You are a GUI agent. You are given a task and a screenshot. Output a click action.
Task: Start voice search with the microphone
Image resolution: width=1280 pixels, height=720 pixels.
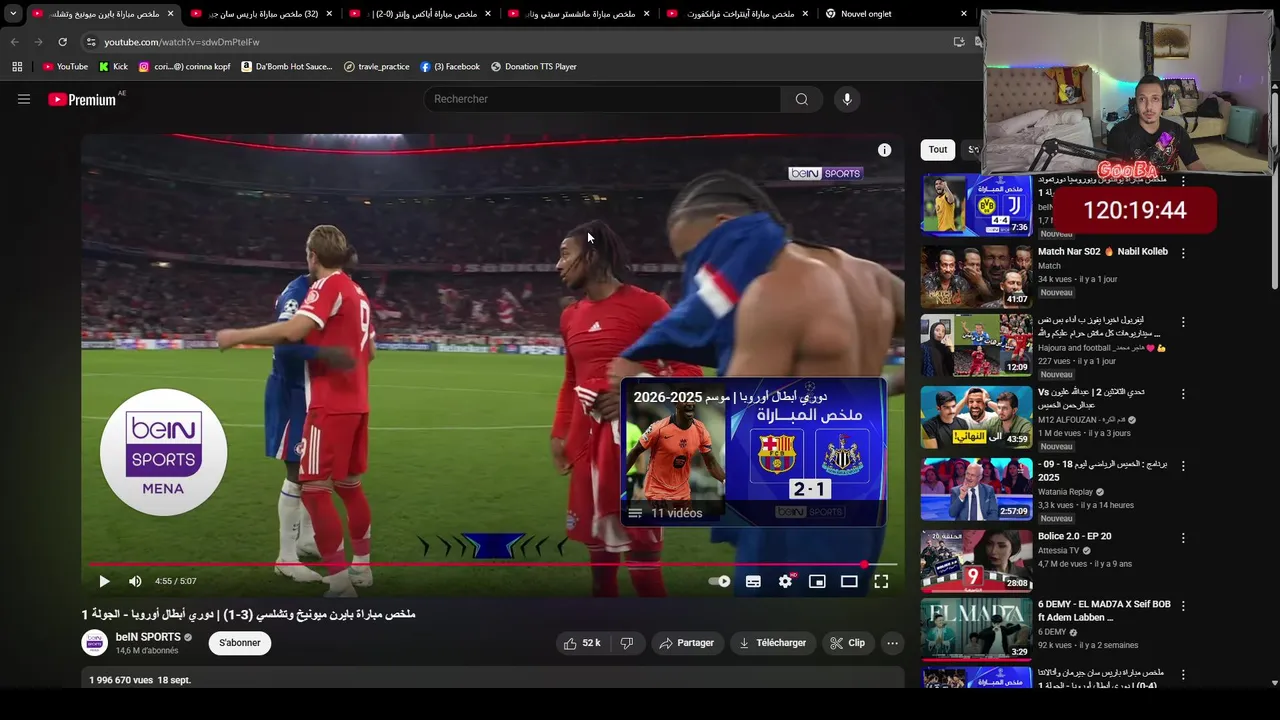pos(847,99)
